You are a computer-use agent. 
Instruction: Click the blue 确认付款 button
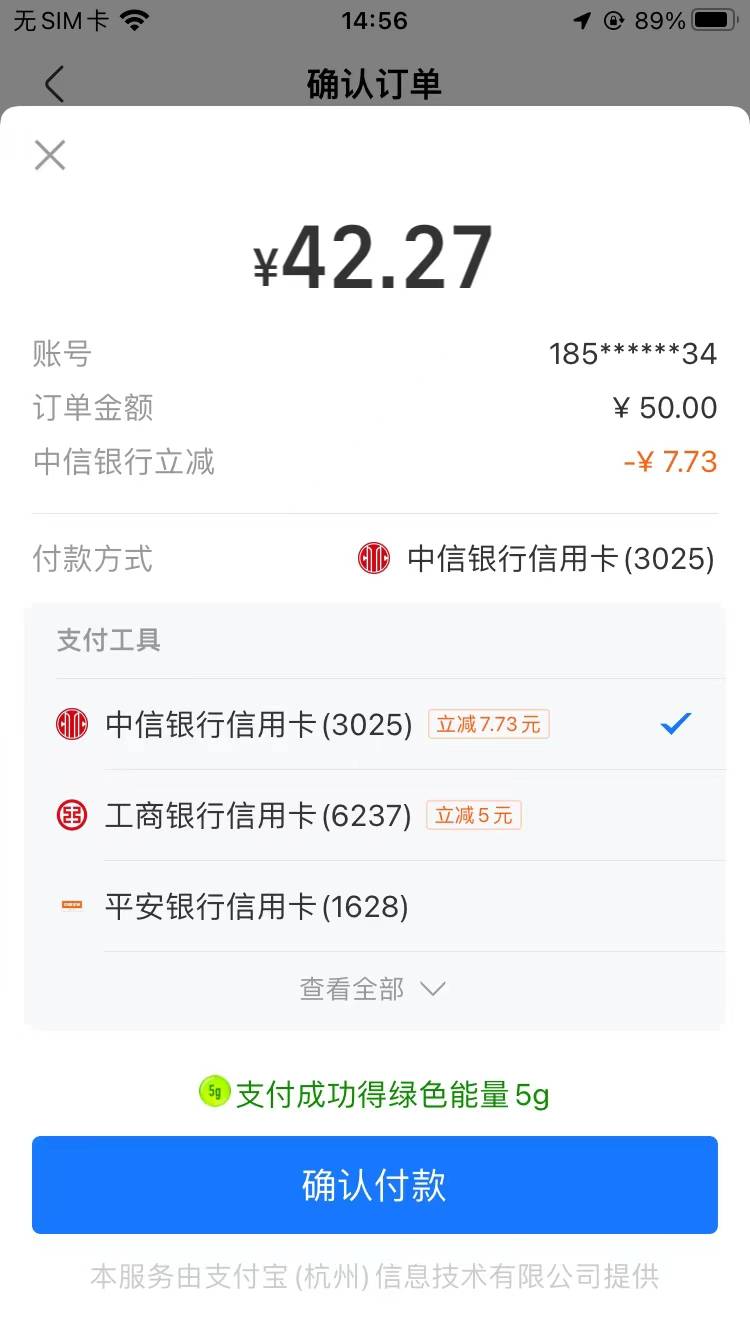pos(375,1185)
